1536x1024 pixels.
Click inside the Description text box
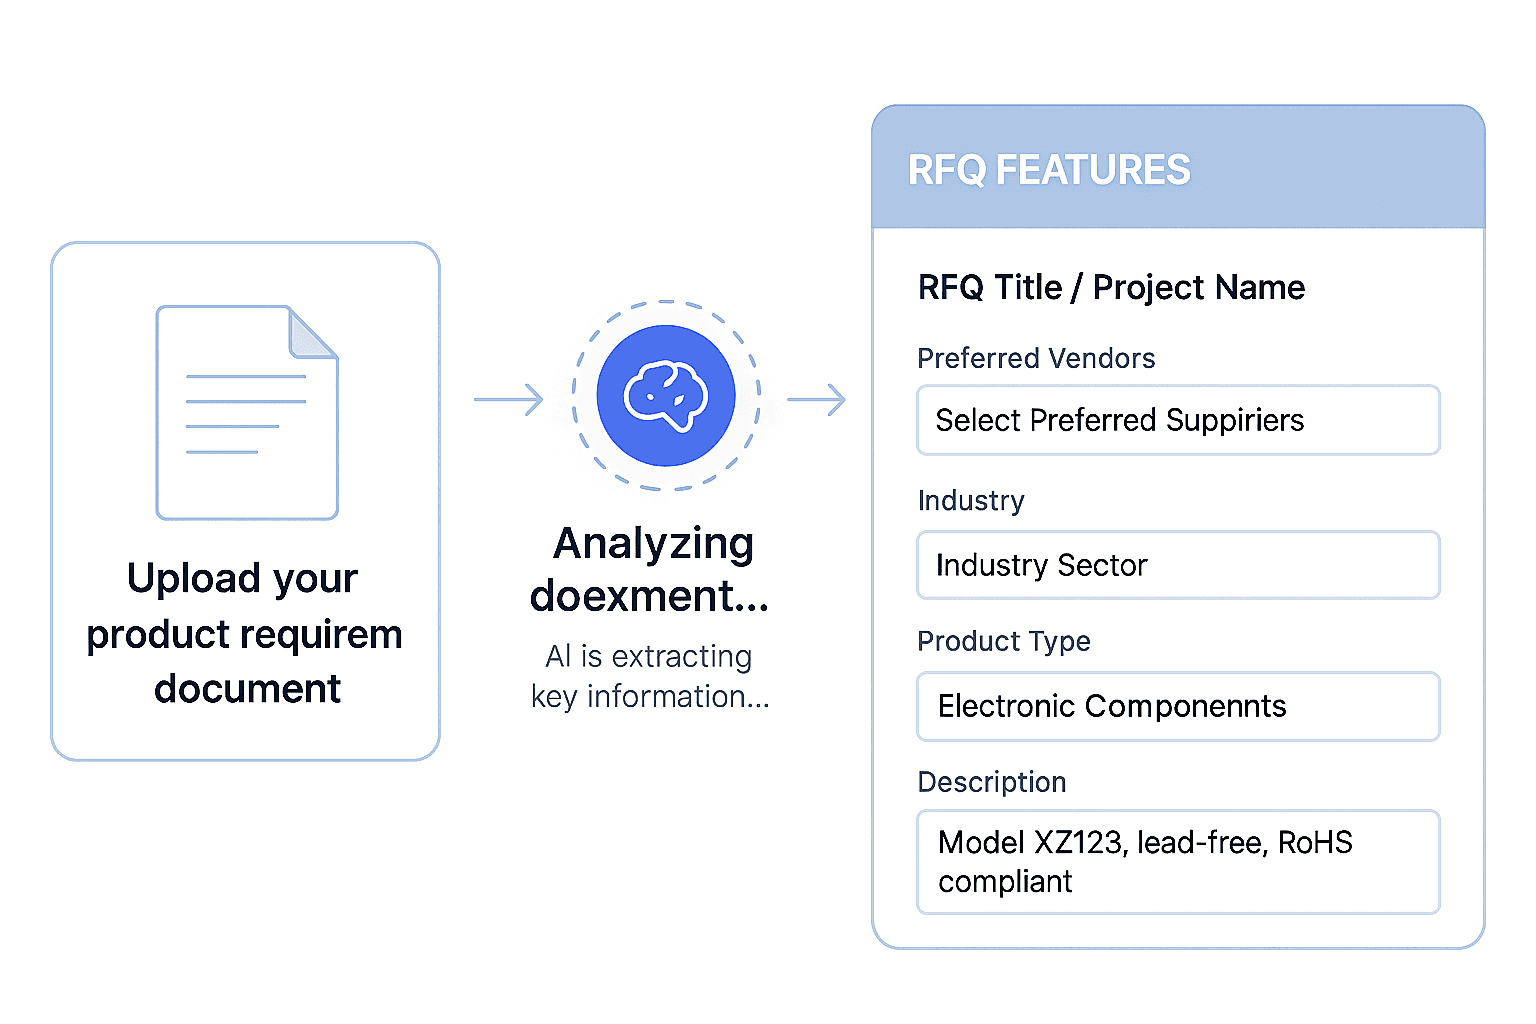tap(1177, 861)
